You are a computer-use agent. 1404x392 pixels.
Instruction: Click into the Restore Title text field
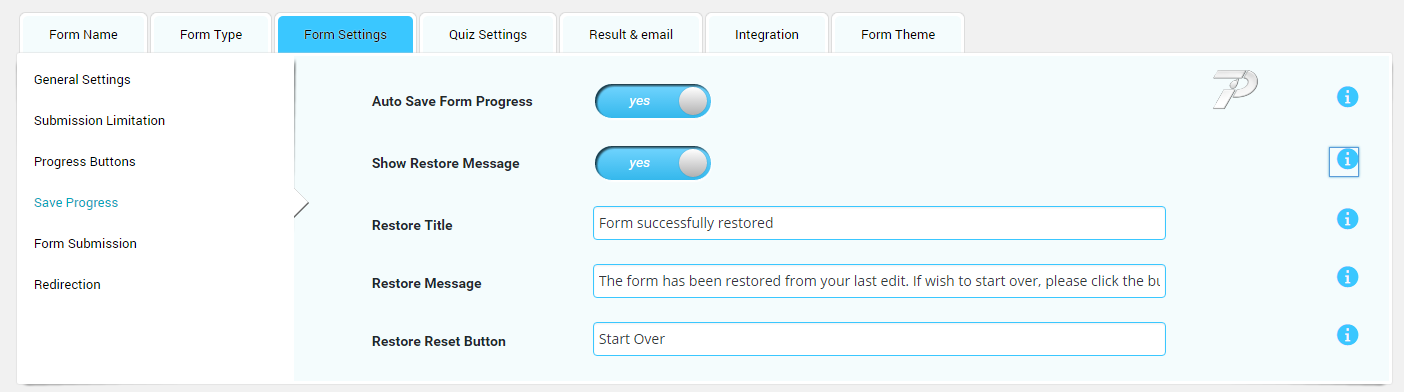[x=879, y=223]
